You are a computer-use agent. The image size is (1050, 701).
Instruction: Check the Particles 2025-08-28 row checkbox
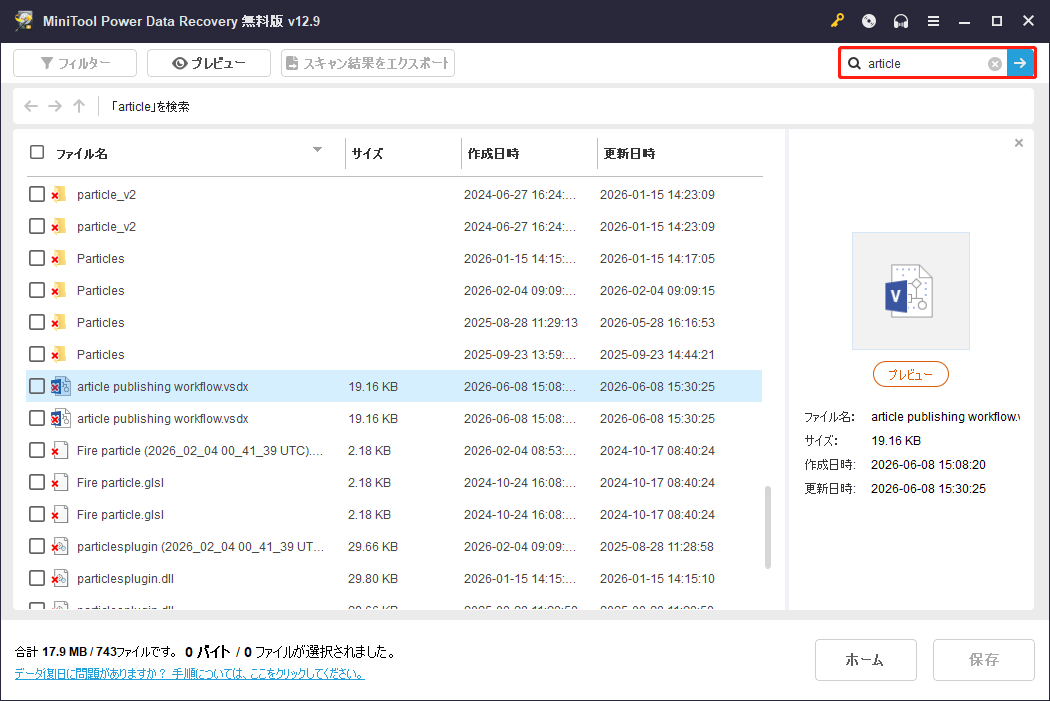point(37,322)
